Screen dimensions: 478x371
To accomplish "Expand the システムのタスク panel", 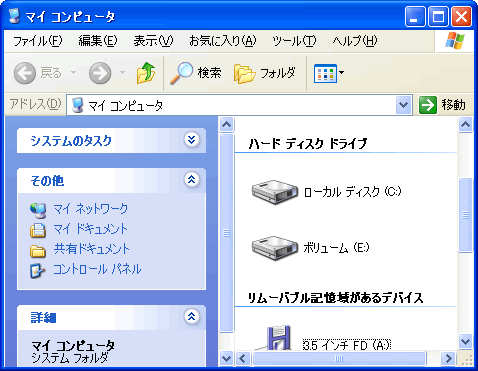I will [192, 140].
